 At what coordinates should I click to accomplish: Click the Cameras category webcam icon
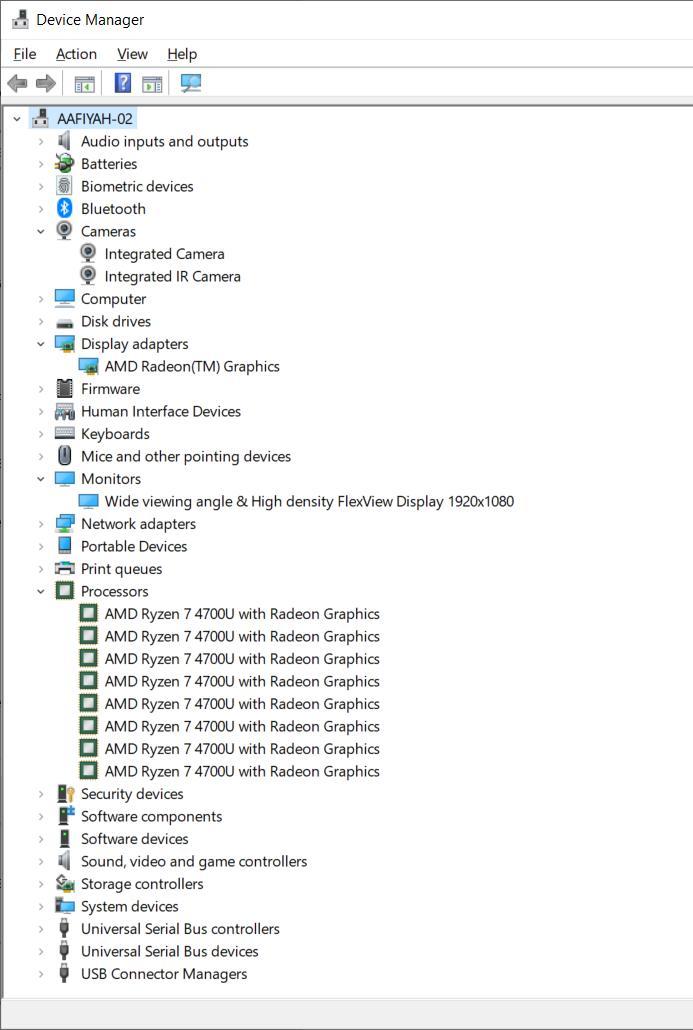(x=64, y=231)
